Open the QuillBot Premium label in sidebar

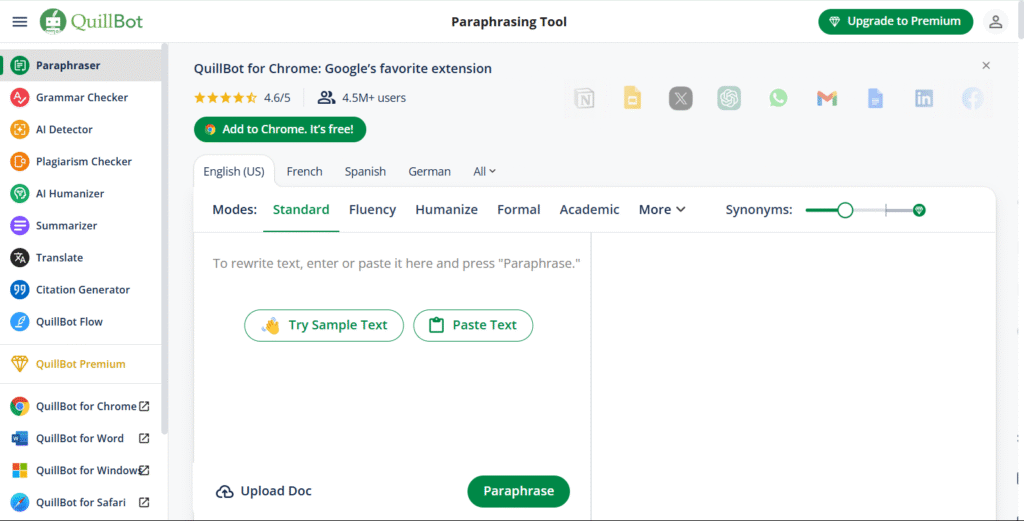coord(80,364)
